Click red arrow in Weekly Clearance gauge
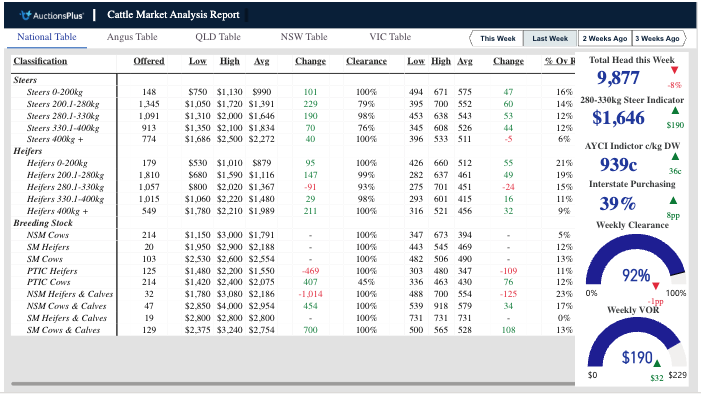This screenshot has width=701, height=394. 656,286
